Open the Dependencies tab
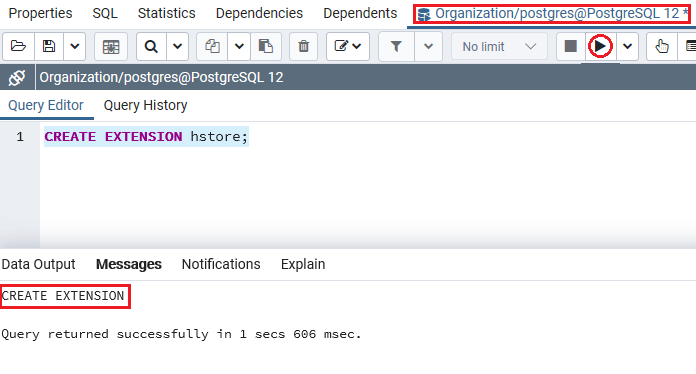696x374 pixels. tap(259, 13)
